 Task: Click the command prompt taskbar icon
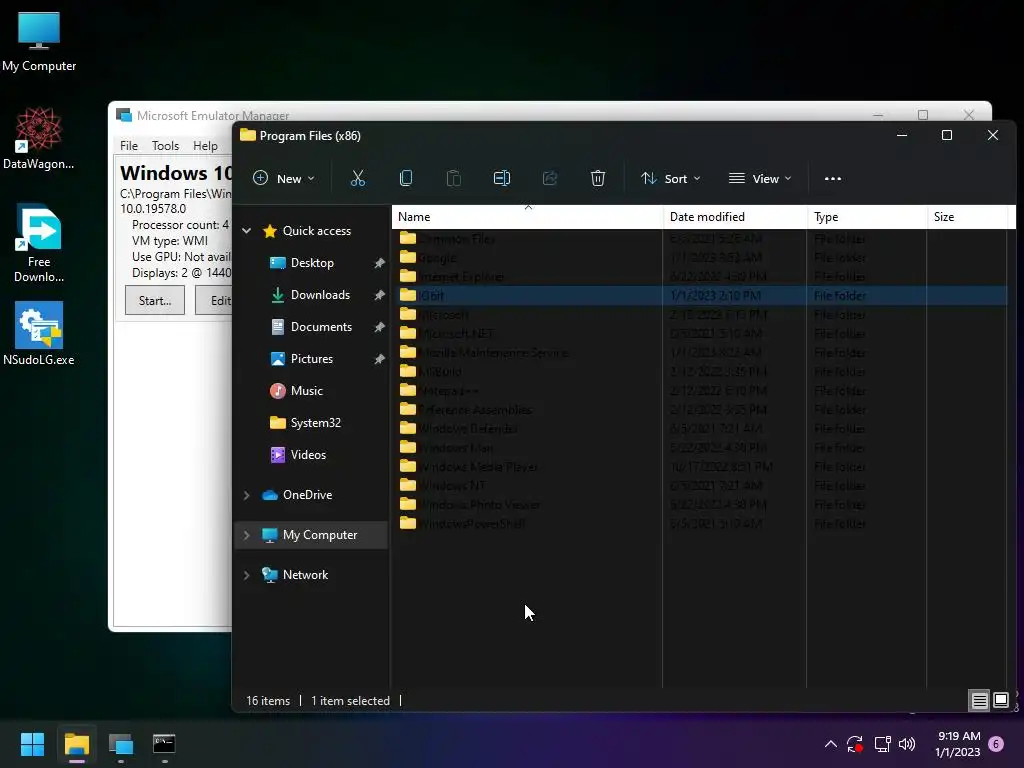[x=164, y=744]
